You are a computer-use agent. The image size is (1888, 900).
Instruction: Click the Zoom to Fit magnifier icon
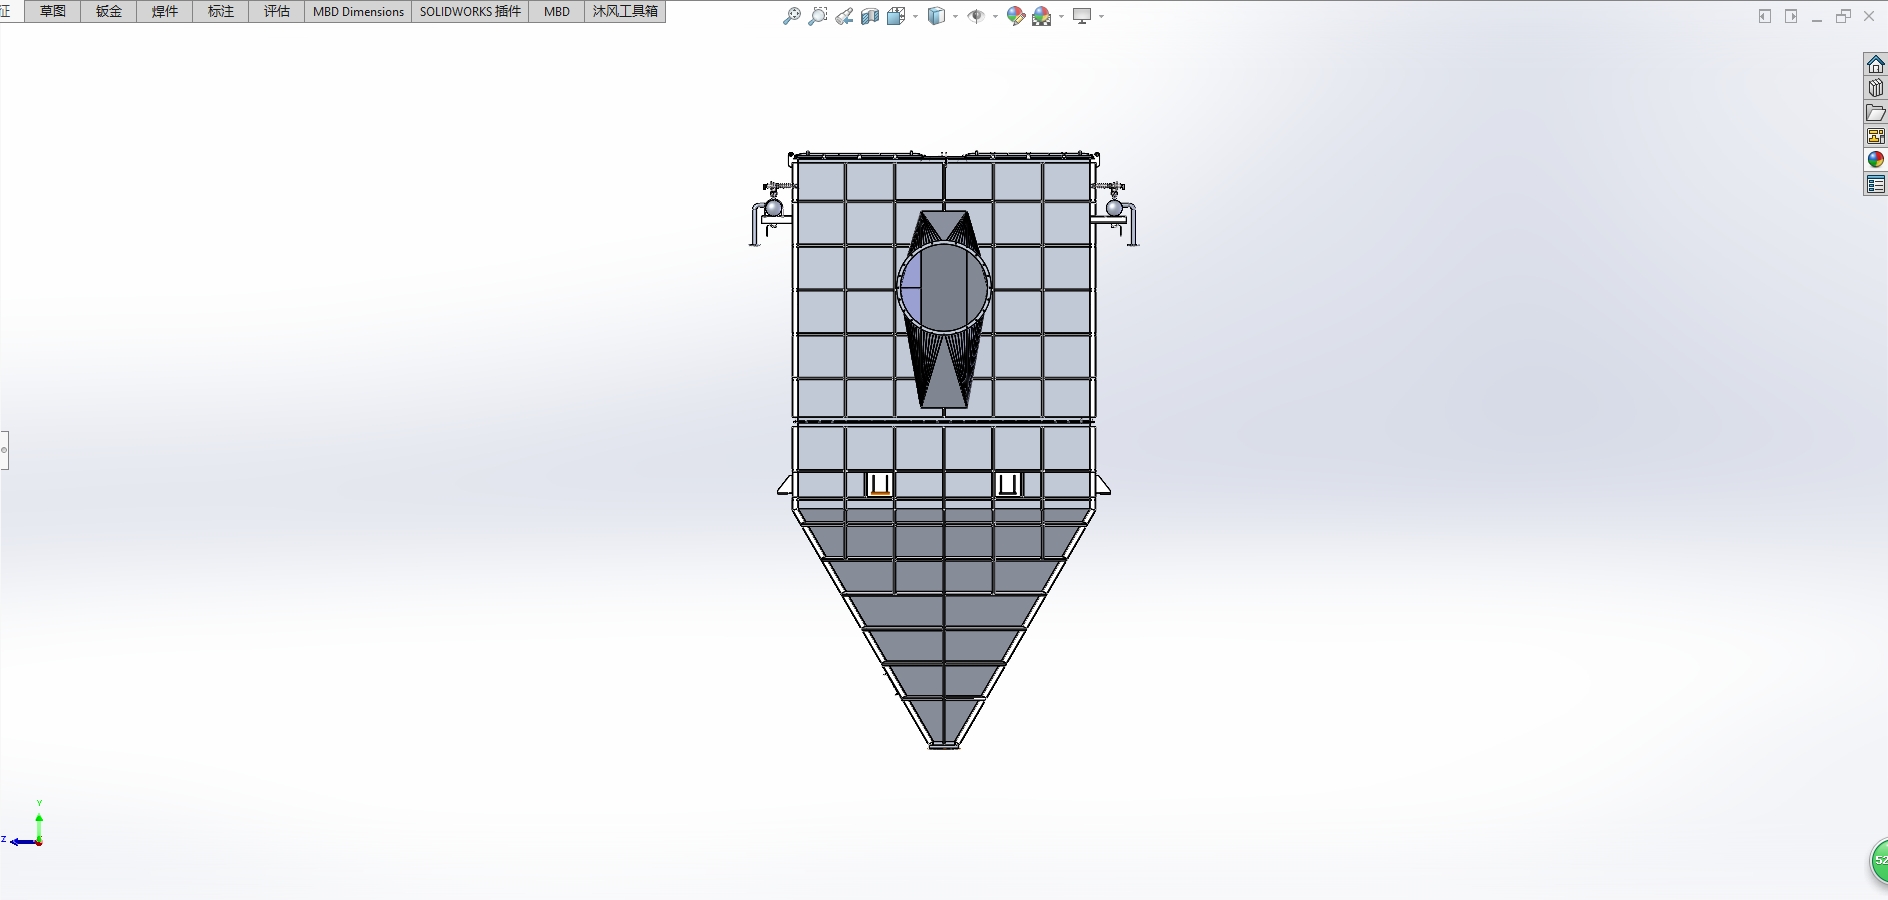792,16
